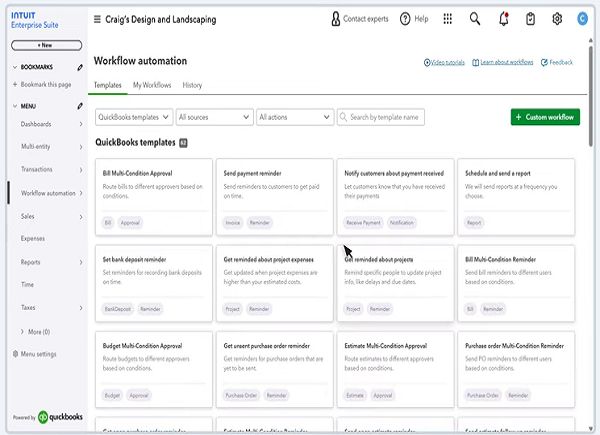Open the Bill Multi-Condition Approval template

[x=153, y=196]
